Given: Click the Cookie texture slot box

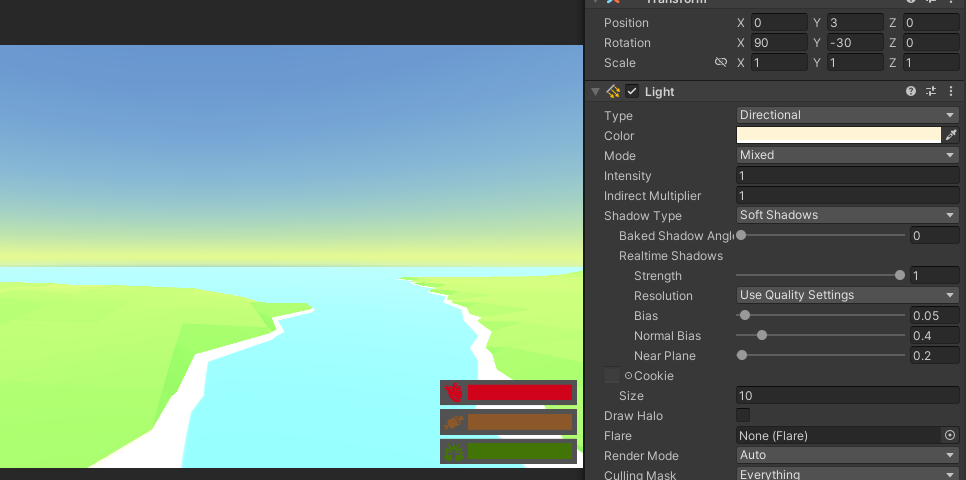Looking at the screenshot, I should coord(612,375).
